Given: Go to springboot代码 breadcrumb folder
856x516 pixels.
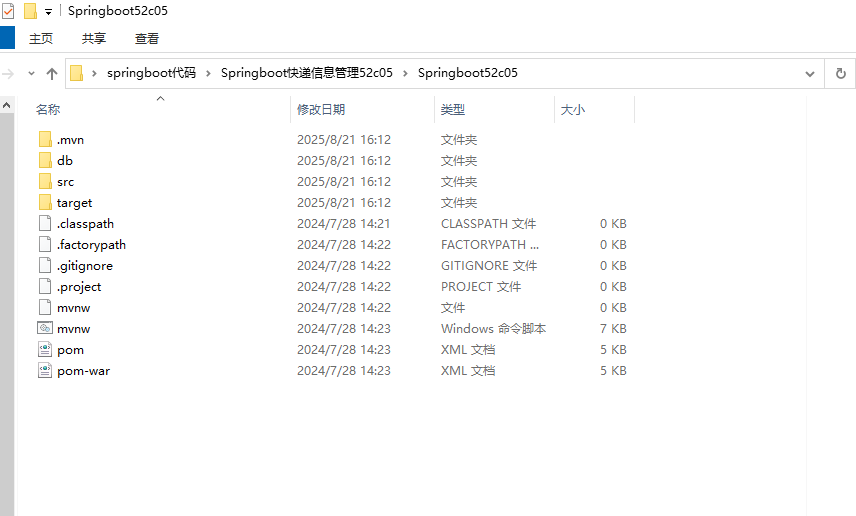Looking at the screenshot, I should (151, 73).
